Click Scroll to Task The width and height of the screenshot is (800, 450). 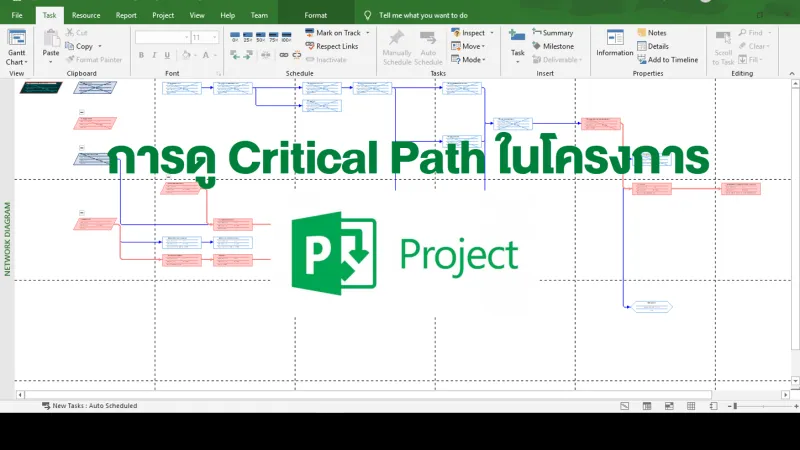723,48
